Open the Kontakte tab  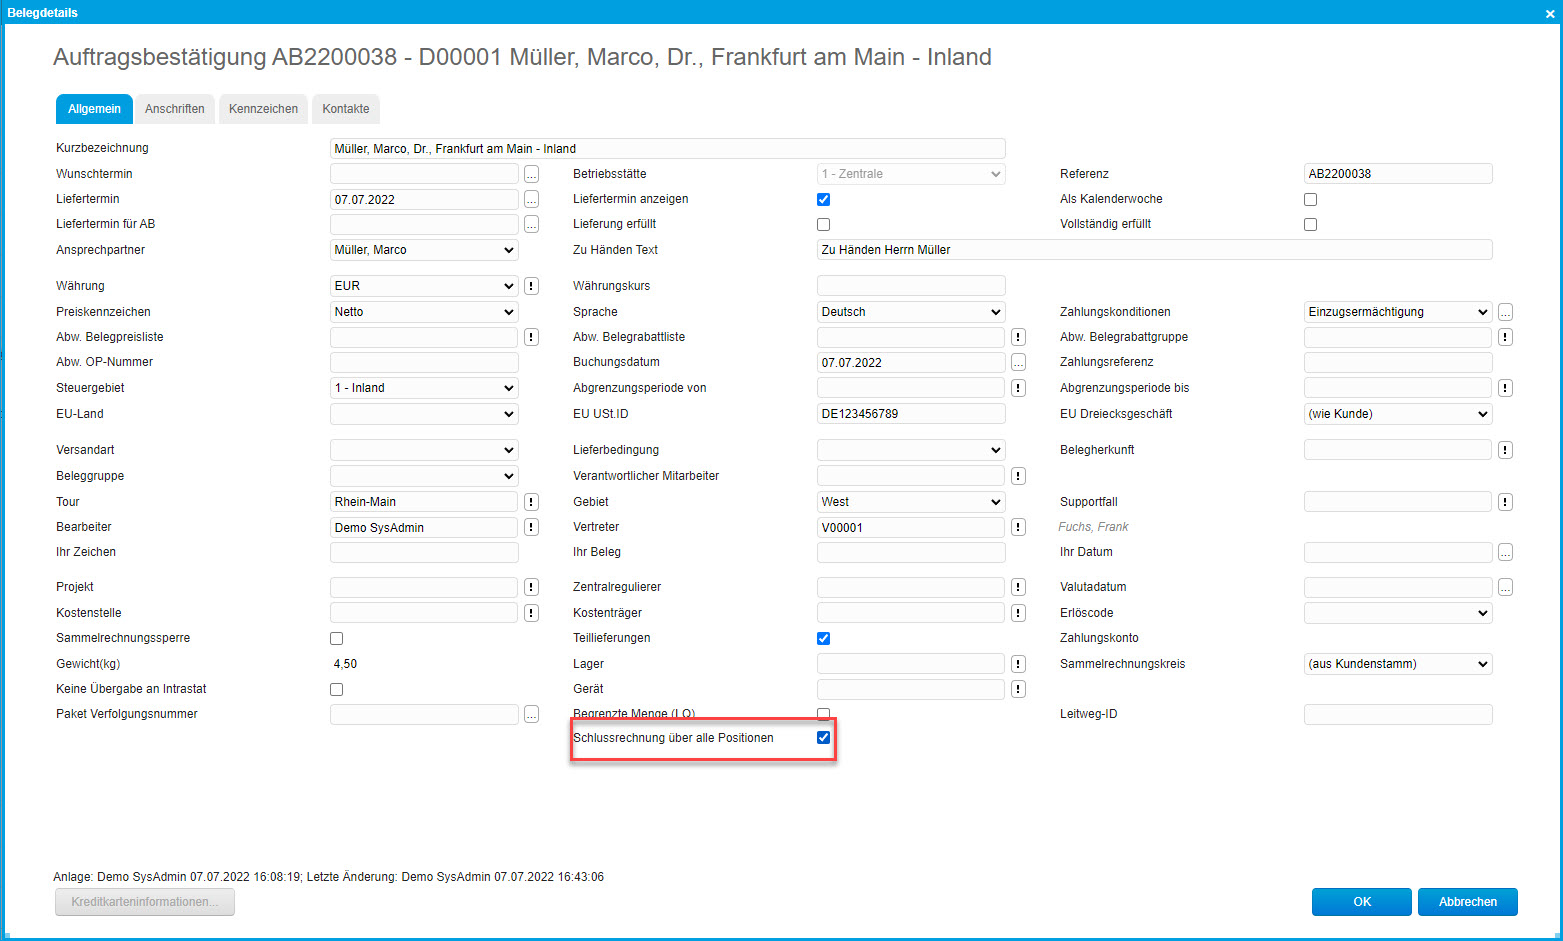[x=346, y=109]
